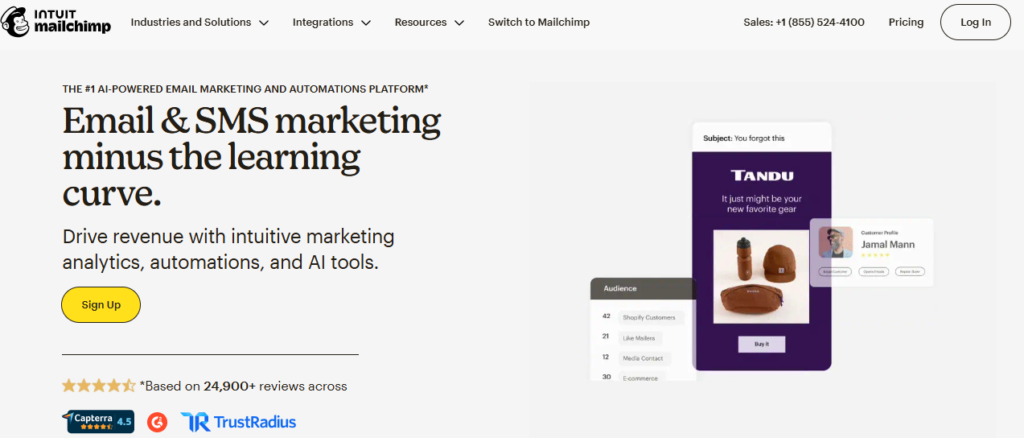The height and width of the screenshot is (438, 1024).
Task: Select the Media Contact audience row
Action: [x=636, y=358]
